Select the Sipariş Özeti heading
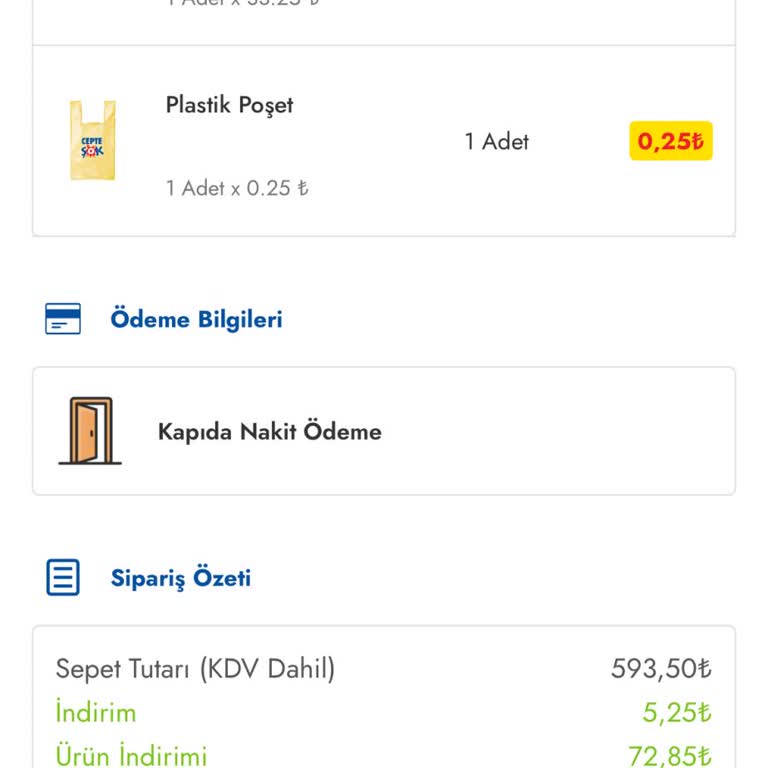 [181, 578]
